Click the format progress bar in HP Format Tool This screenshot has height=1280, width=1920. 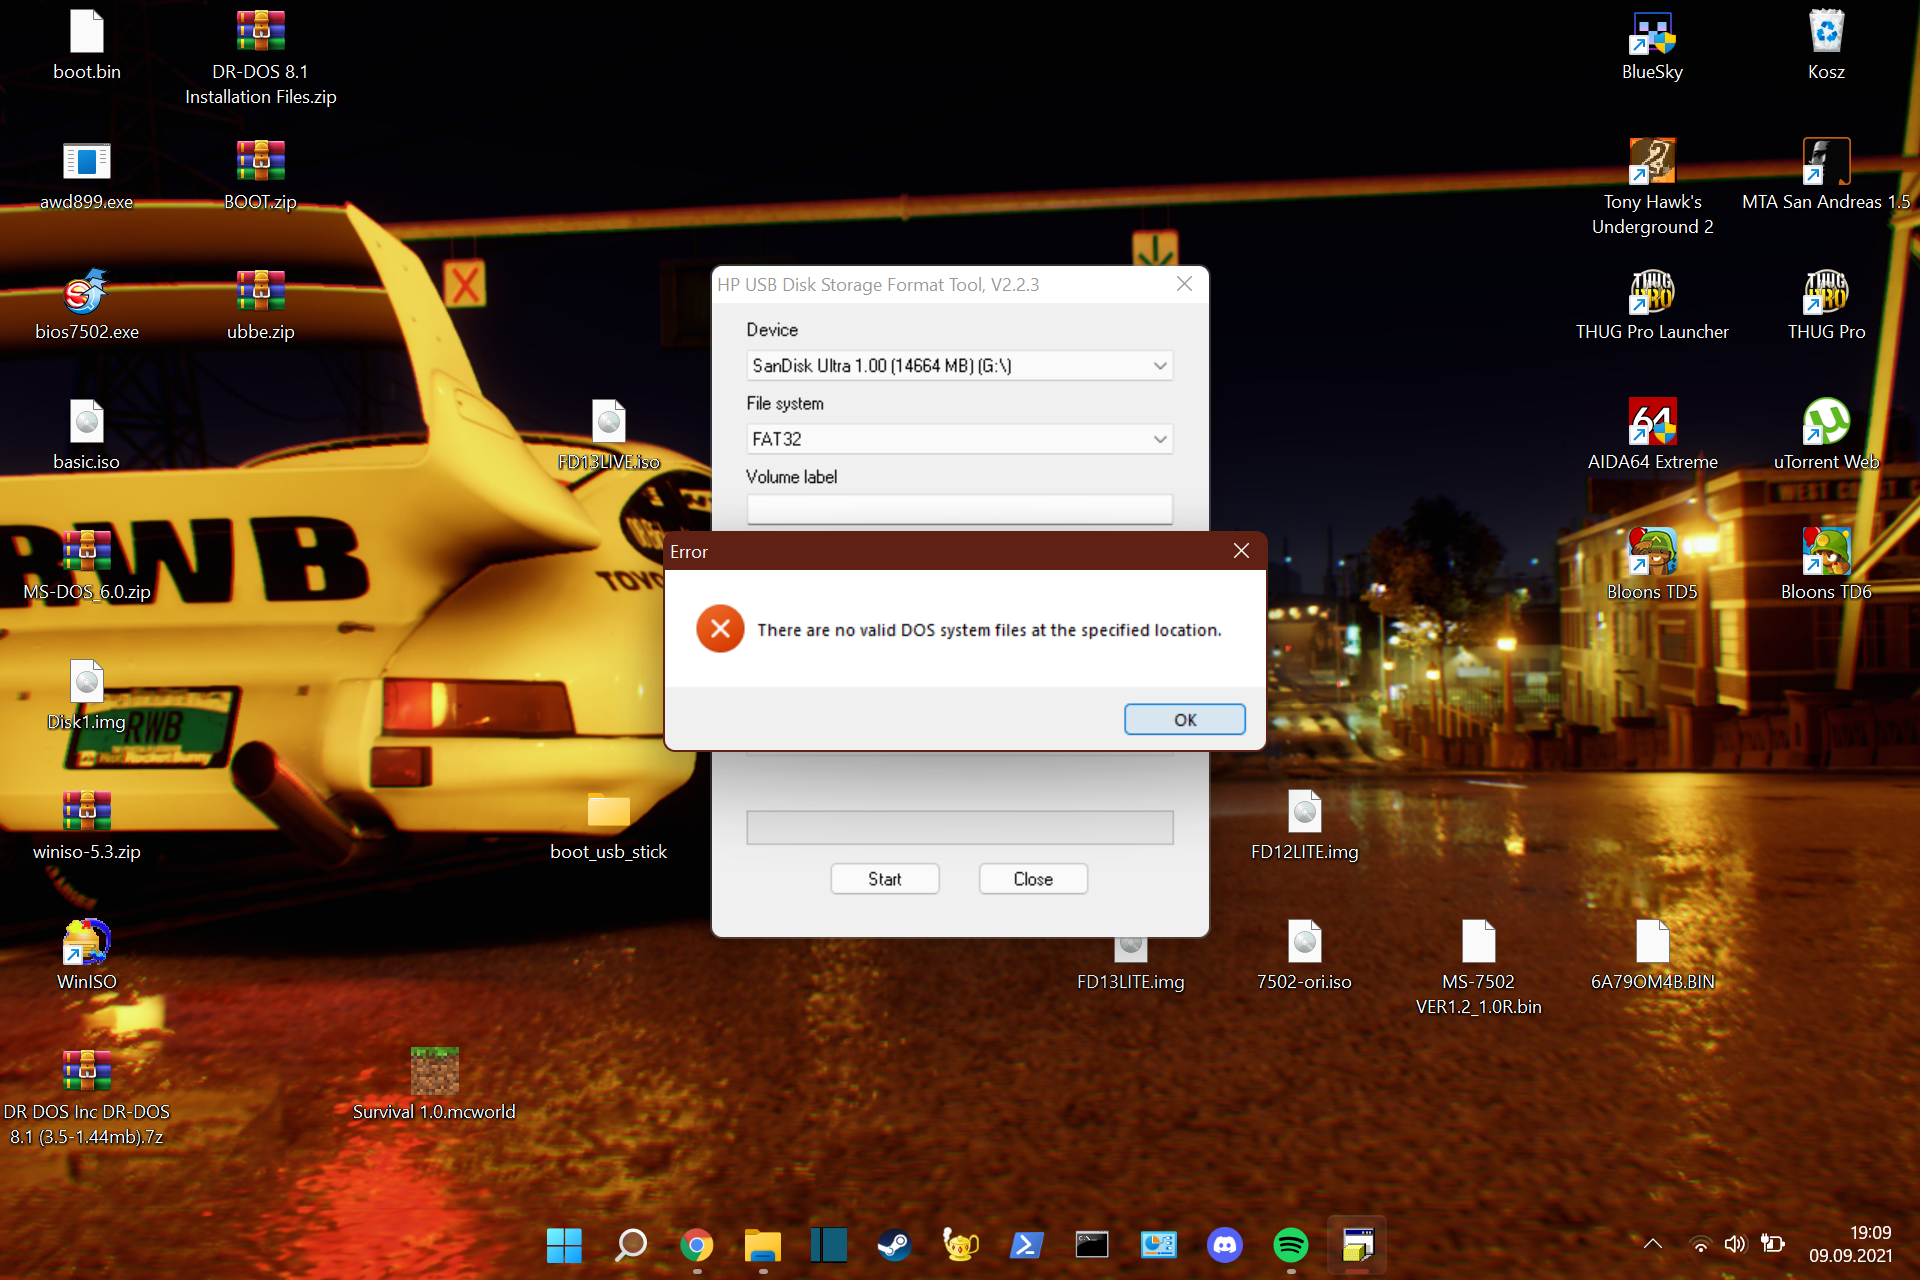click(x=960, y=828)
